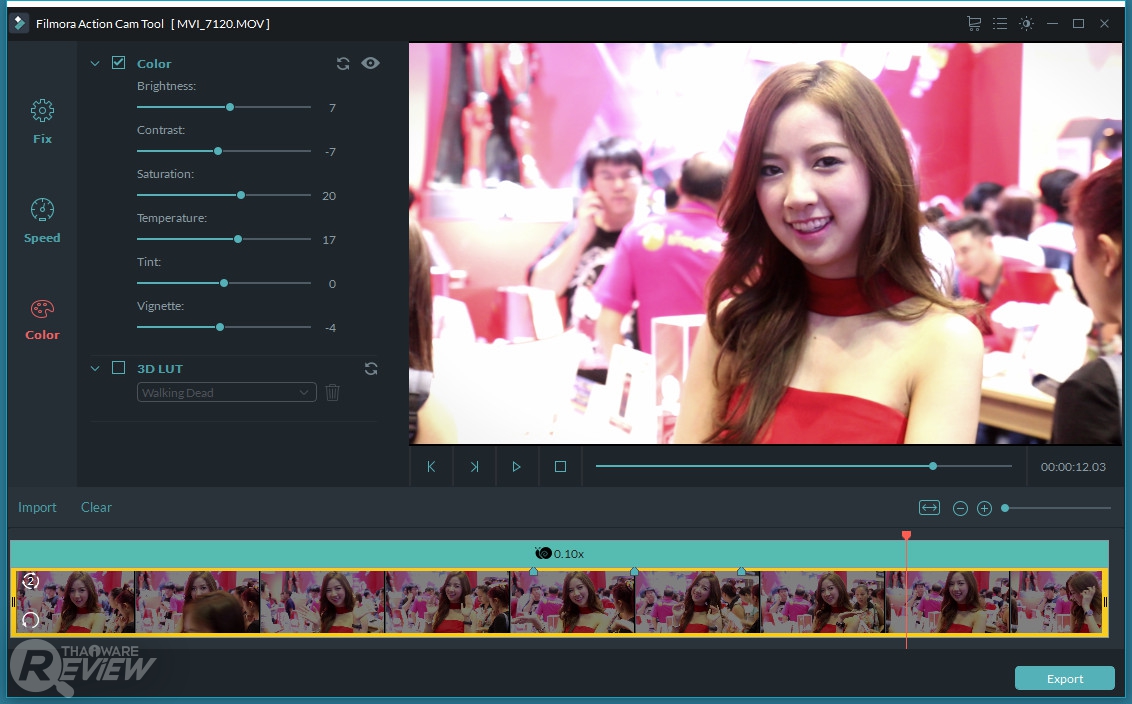Click the replay count icon on clip

[x=30, y=581]
